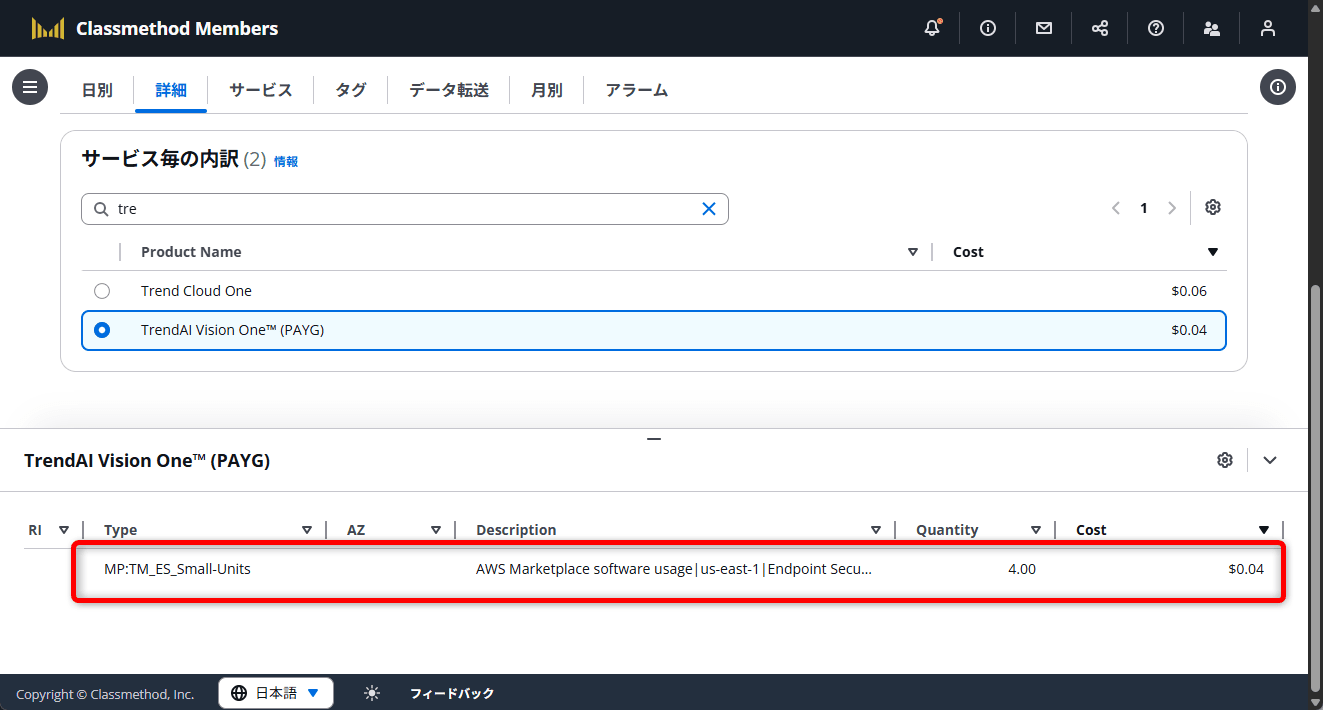Viewport: 1323px width, 710px height.
Task: Click the フィードバック link
Action: coord(452,693)
